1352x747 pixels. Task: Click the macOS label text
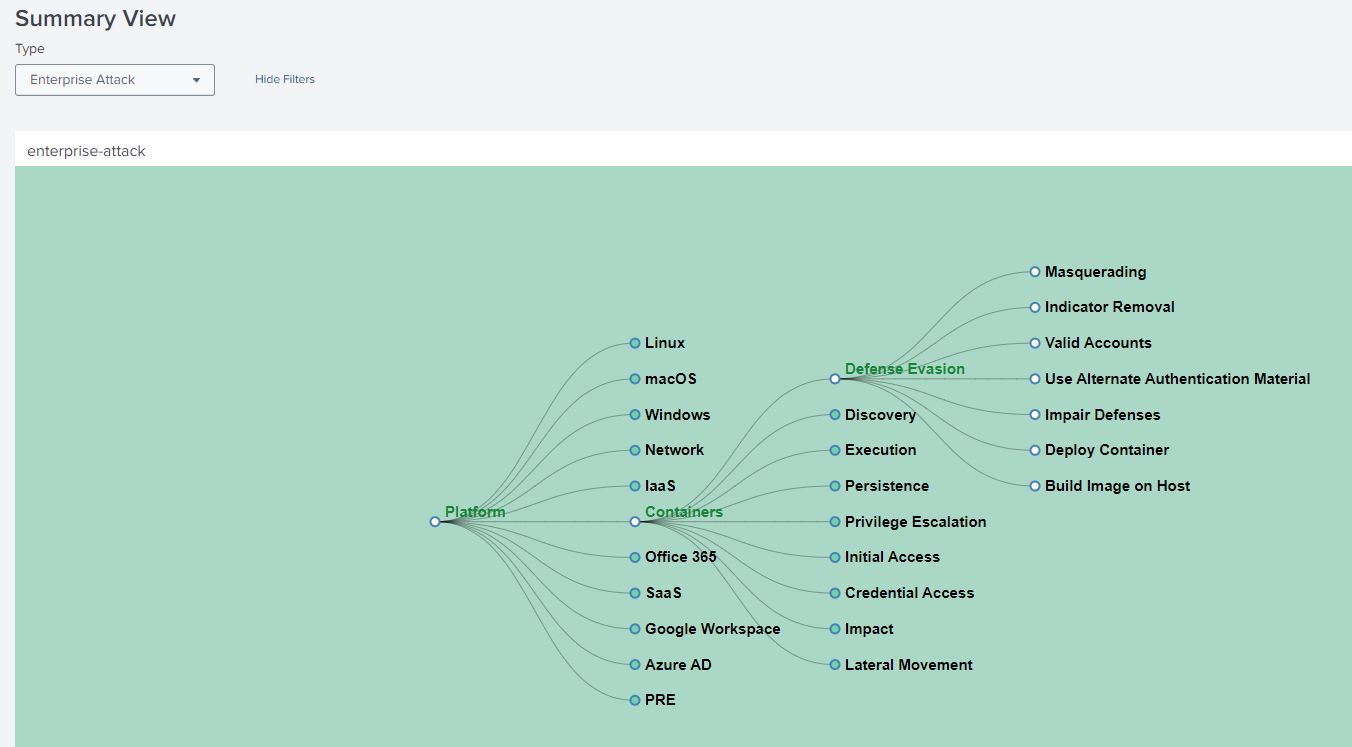click(x=671, y=379)
